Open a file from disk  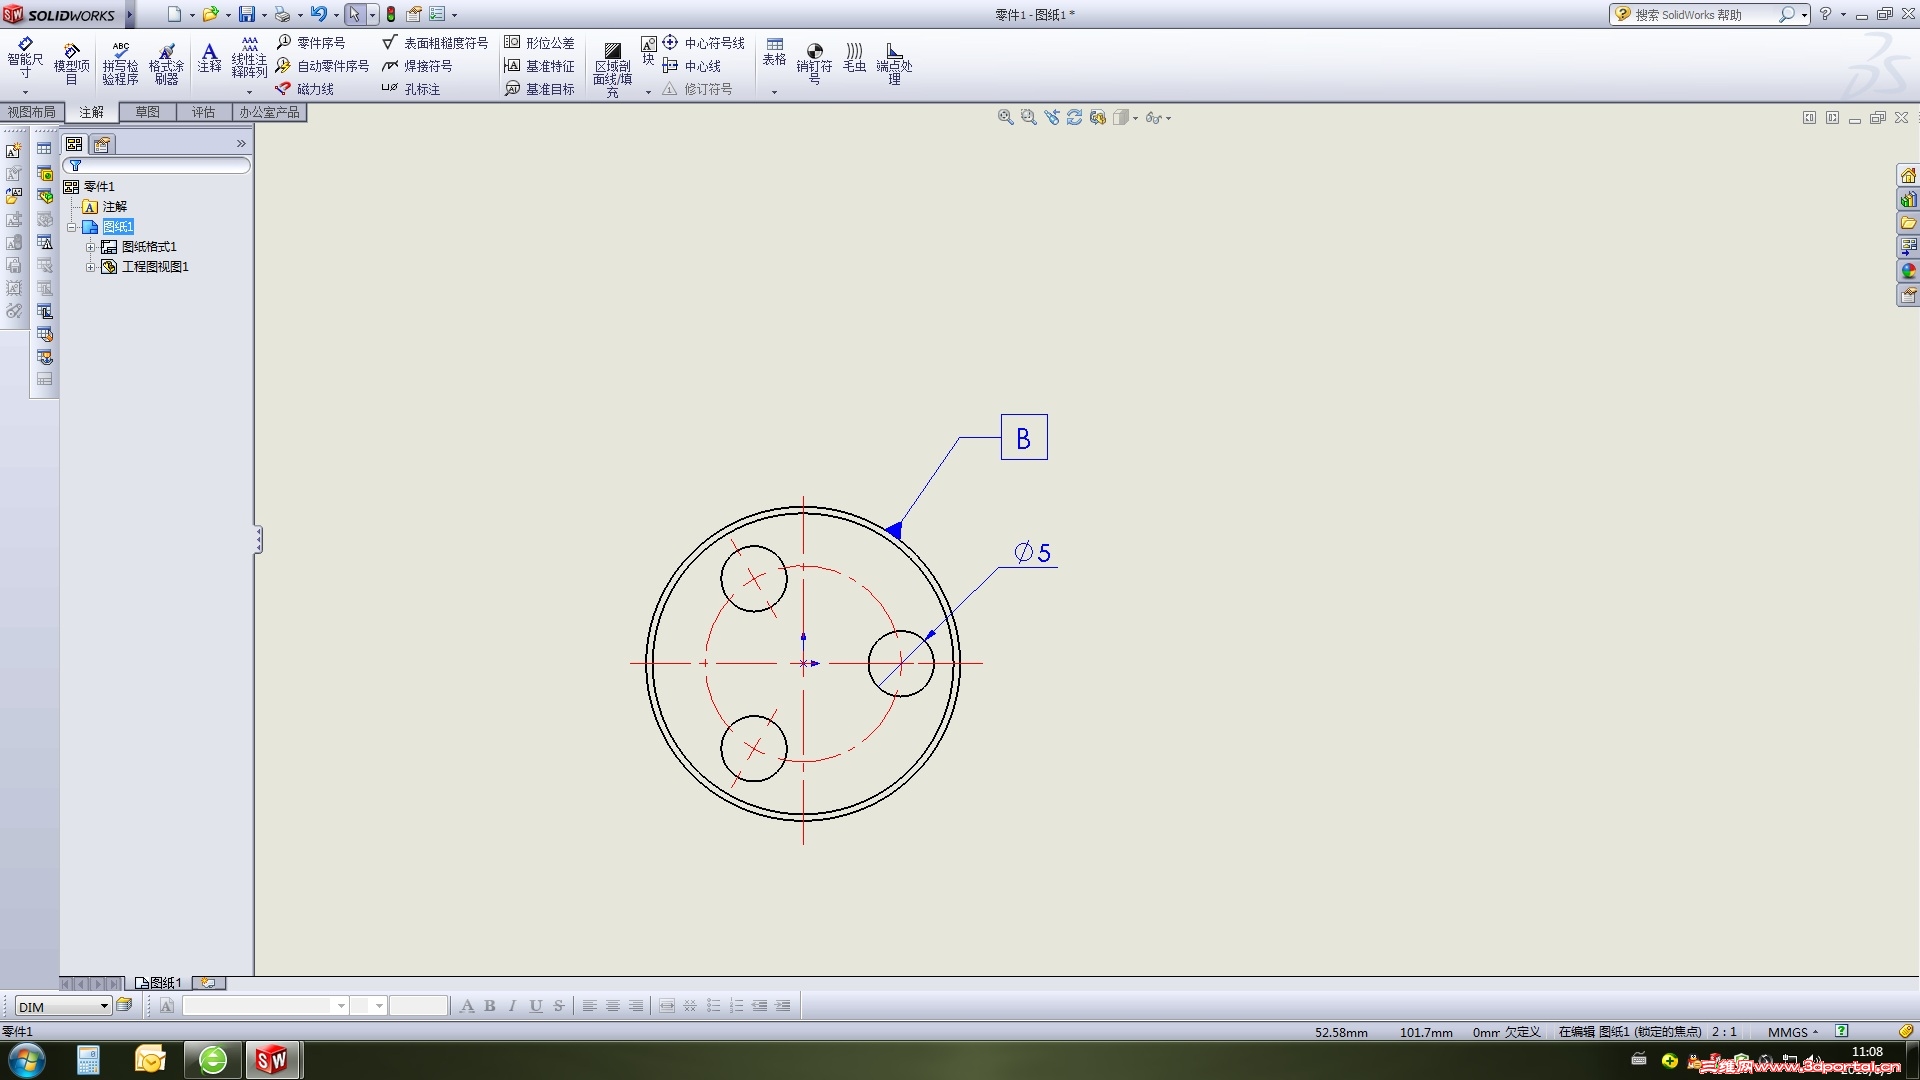pyautogui.click(x=210, y=14)
